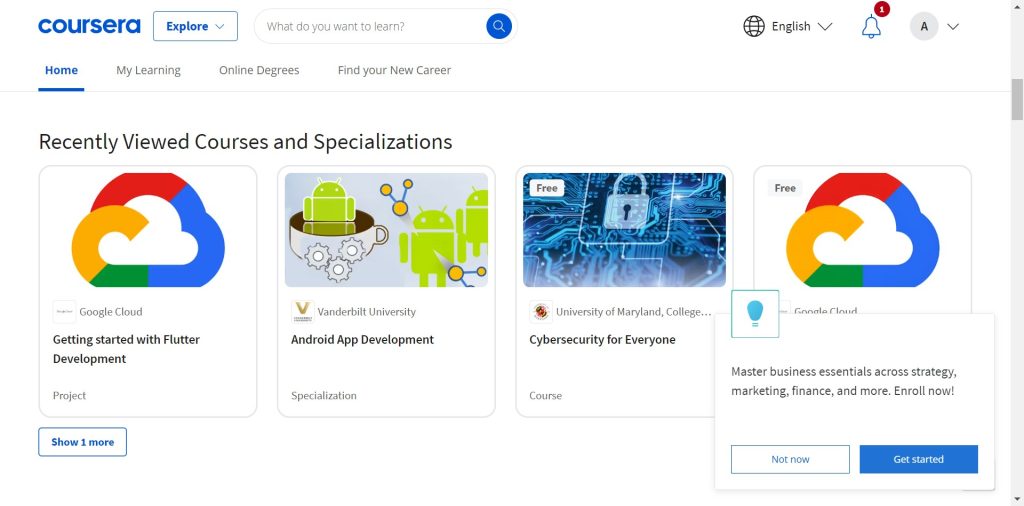The width and height of the screenshot is (1024, 506).
Task: Dismiss the popup with Not now
Action: (790, 459)
